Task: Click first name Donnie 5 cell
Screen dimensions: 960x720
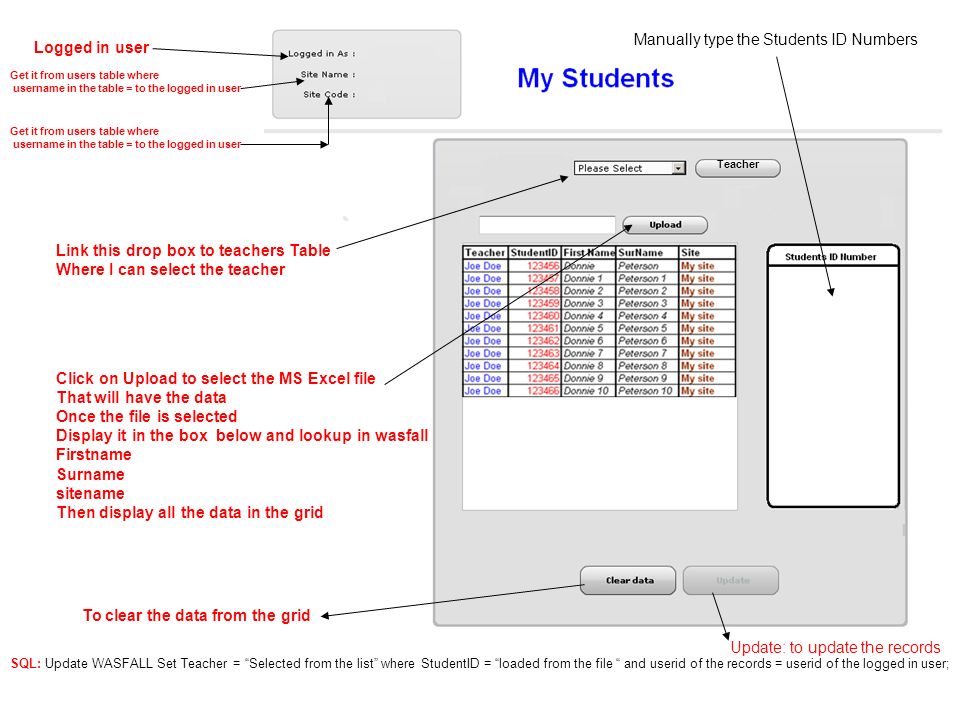Action: 588,328
